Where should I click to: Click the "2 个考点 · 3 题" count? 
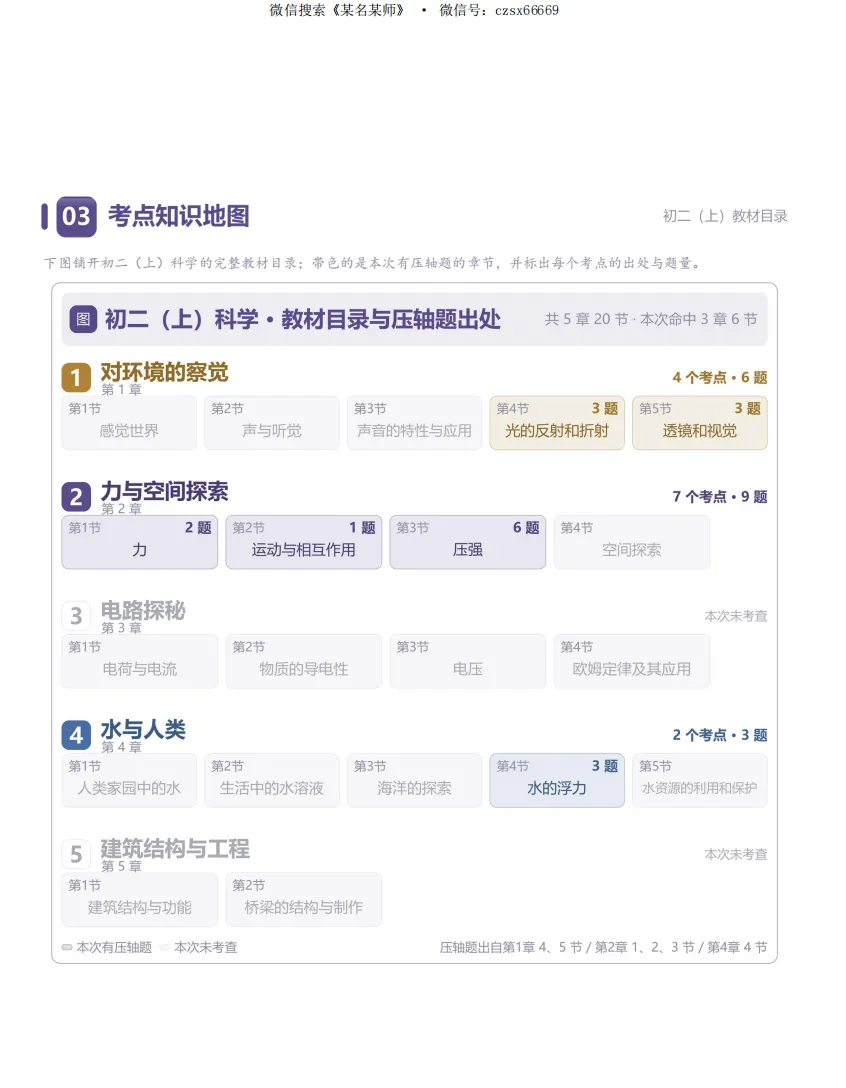(720, 735)
